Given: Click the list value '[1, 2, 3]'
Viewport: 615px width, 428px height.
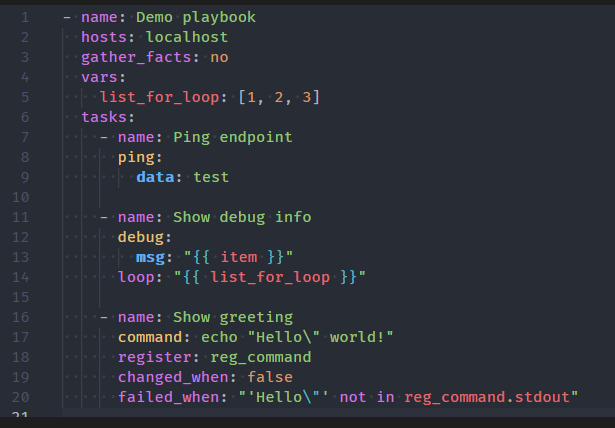Looking at the screenshot, I should (x=279, y=97).
